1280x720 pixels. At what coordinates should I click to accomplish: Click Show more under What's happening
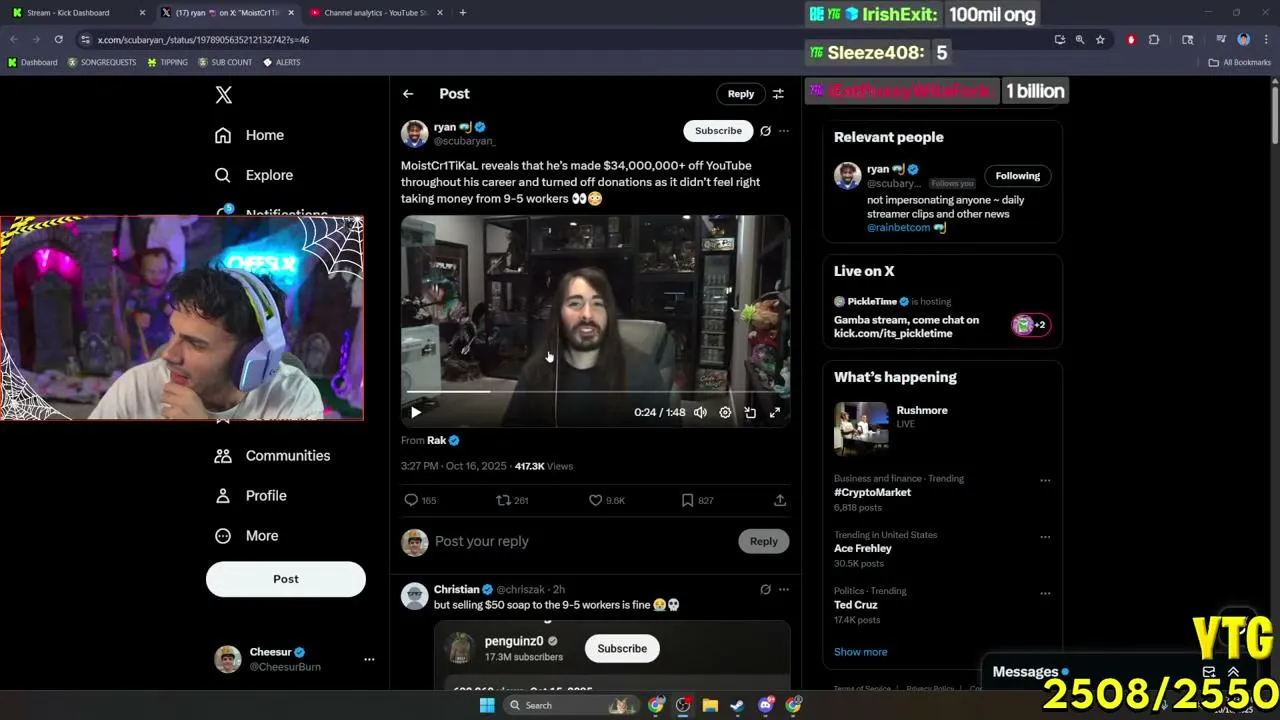pos(861,652)
